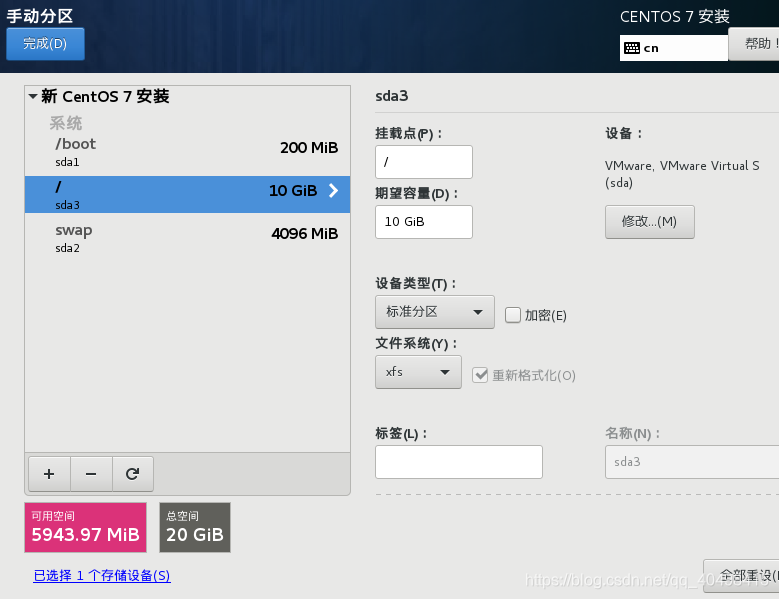779x599 pixels.
Task: Click the 200 MiB size of /boot
Action: pos(309,148)
